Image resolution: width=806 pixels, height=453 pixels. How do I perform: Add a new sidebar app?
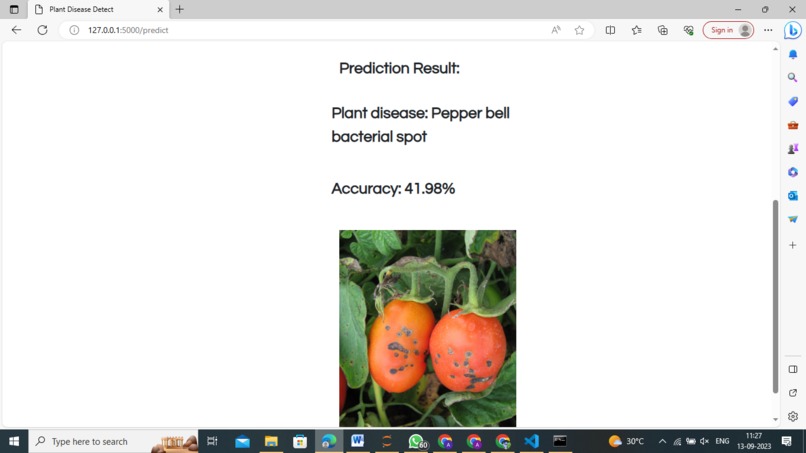(793, 245)
